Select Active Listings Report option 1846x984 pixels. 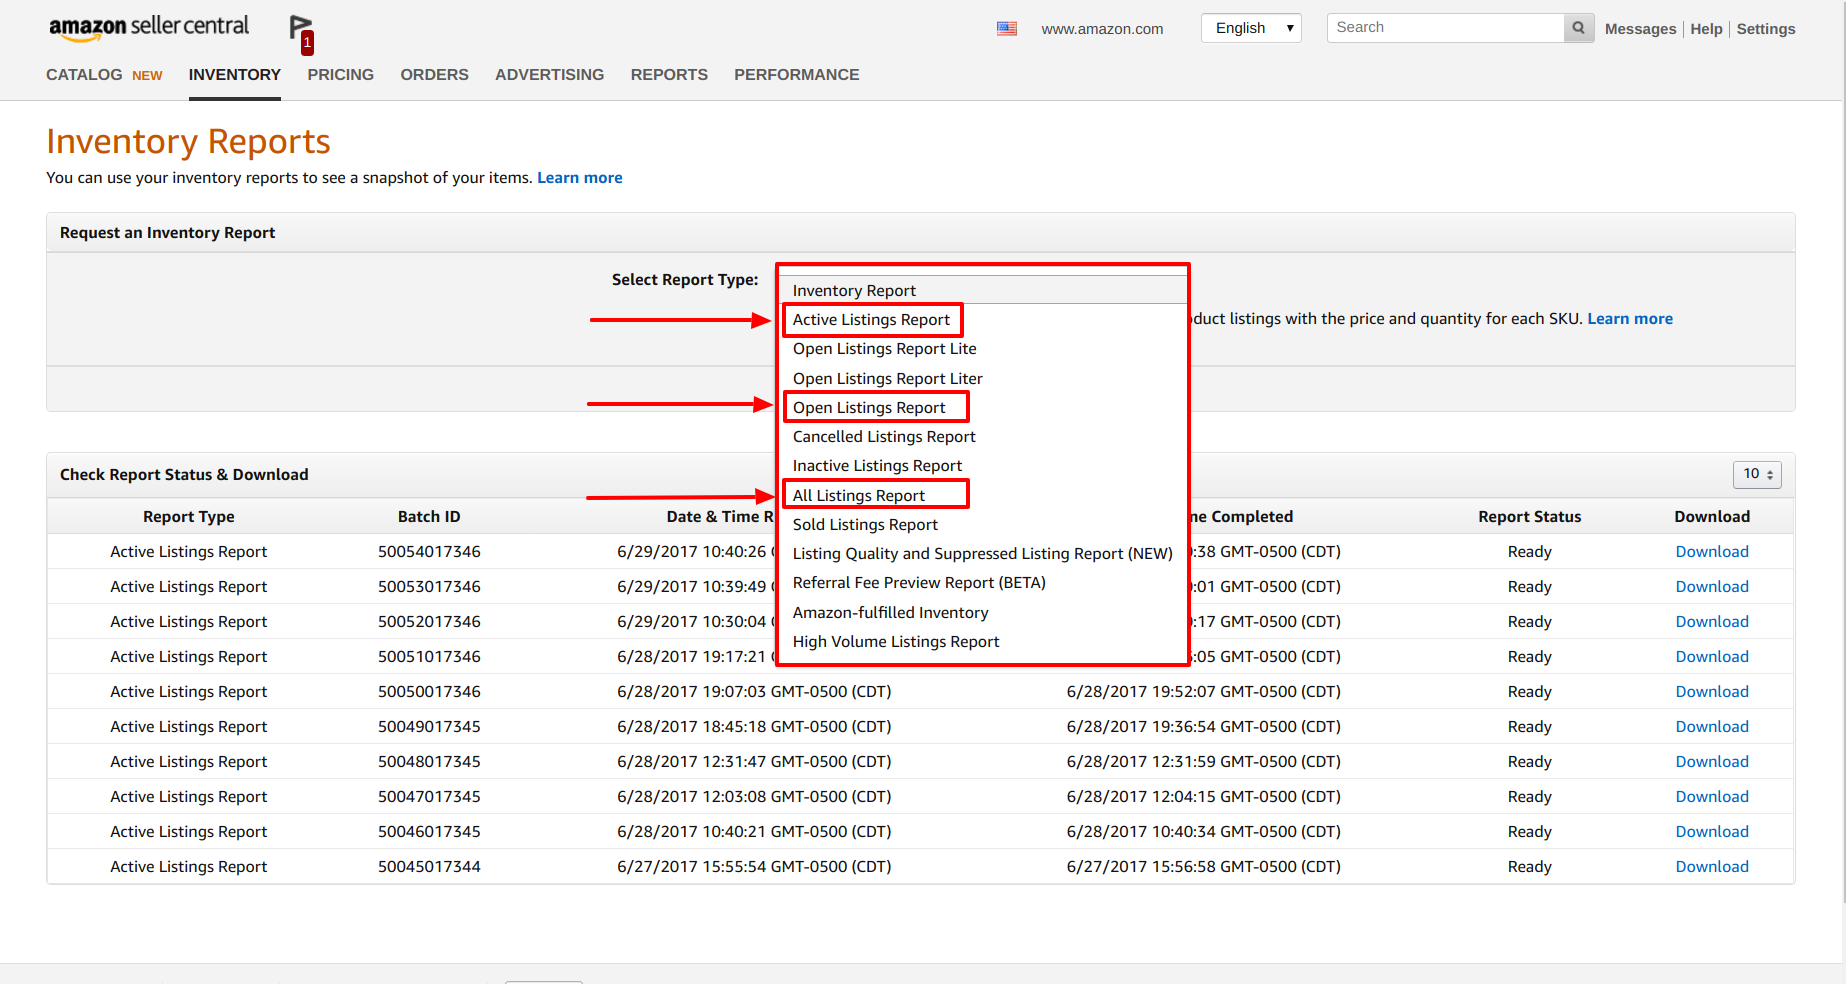coord(982,320)
